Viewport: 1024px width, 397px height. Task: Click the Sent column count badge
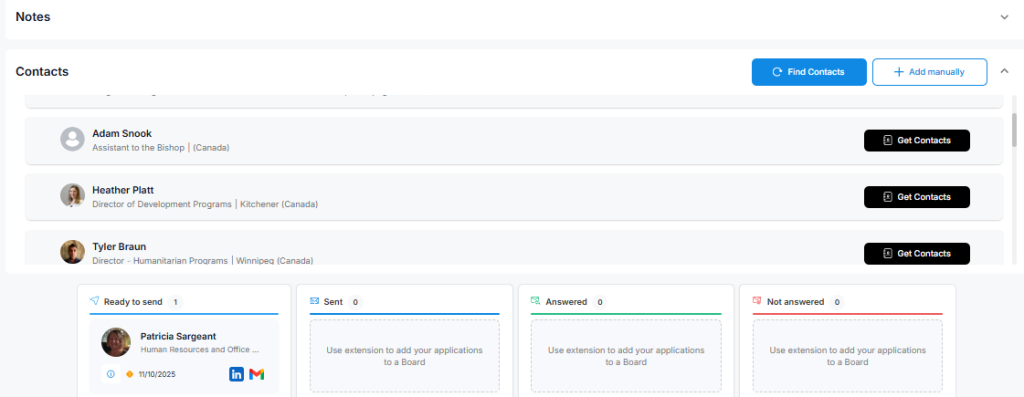tap(355, 302)
